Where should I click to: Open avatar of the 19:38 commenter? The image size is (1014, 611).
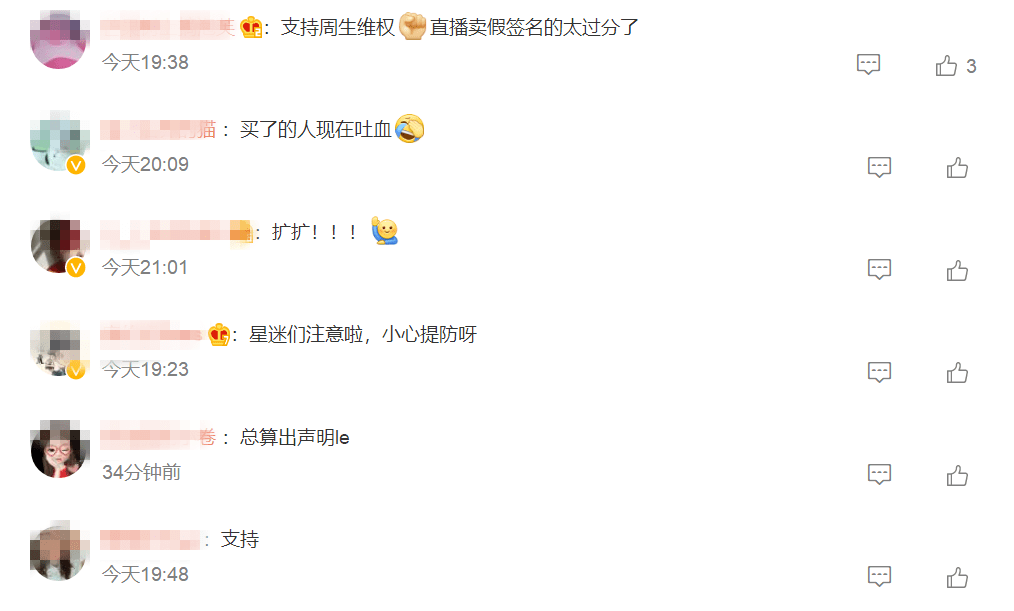(x=59, y=39)
